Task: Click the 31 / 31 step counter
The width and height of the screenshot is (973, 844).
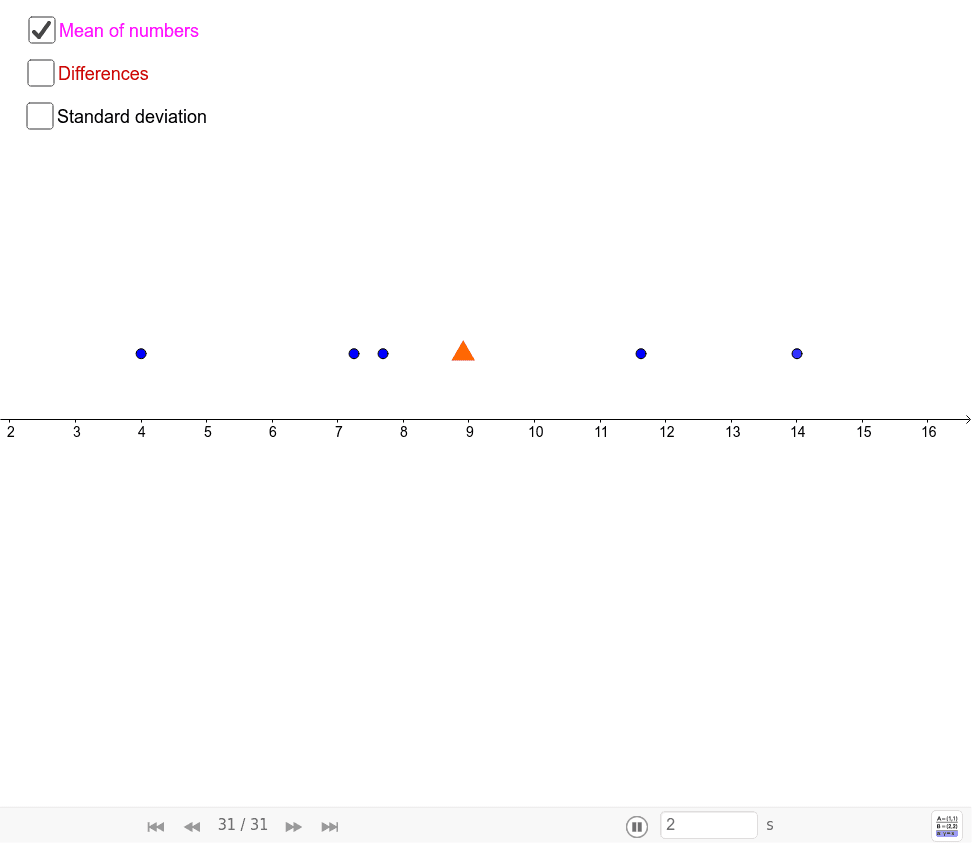Action: (x=242, y=824)
